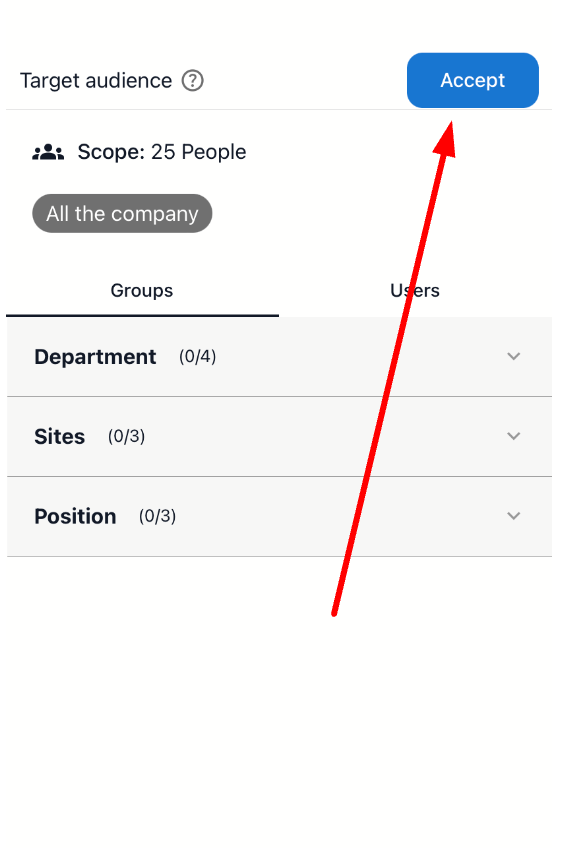
Task: Click the bold Sites label
Action: point(59,436)
